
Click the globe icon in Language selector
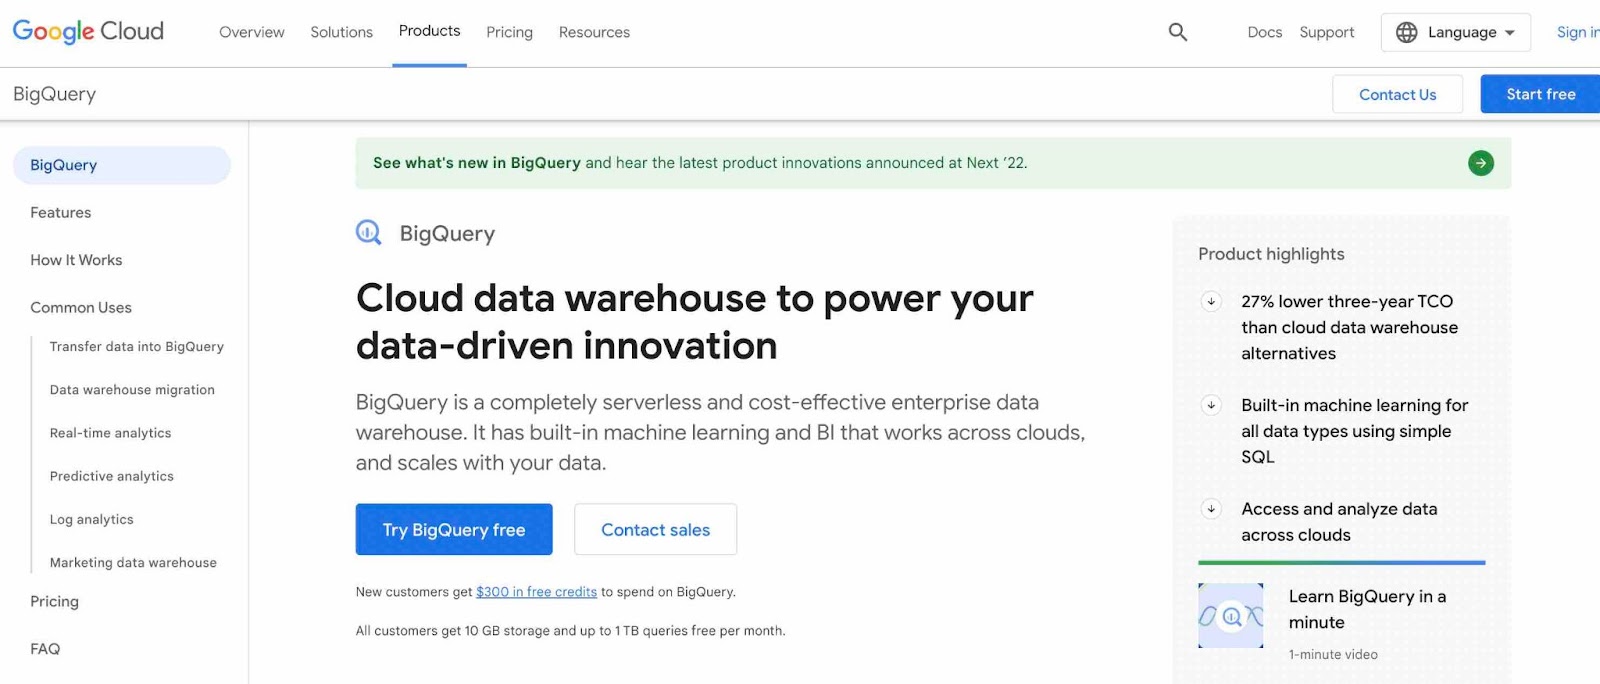coord(1406,32)
